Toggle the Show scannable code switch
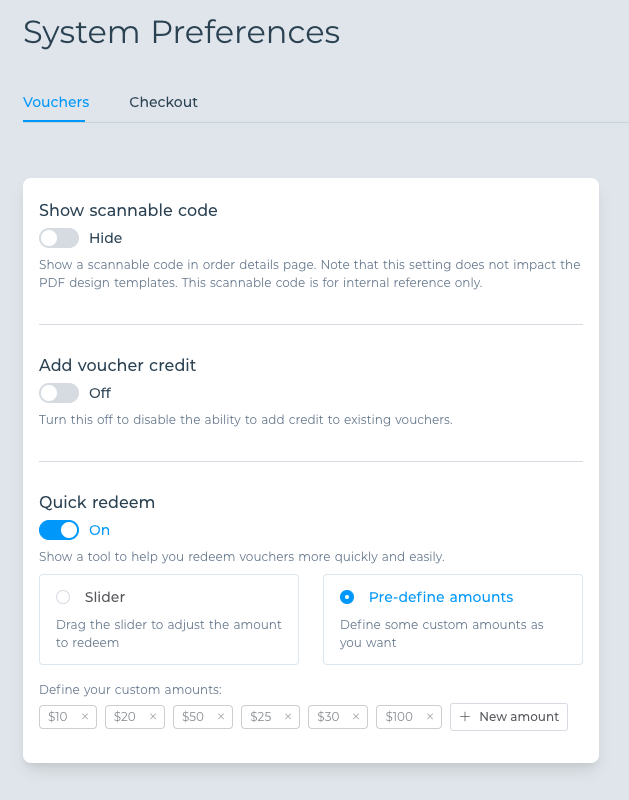The height and width of the screenshot is (800, 629). tap(59, 238)
